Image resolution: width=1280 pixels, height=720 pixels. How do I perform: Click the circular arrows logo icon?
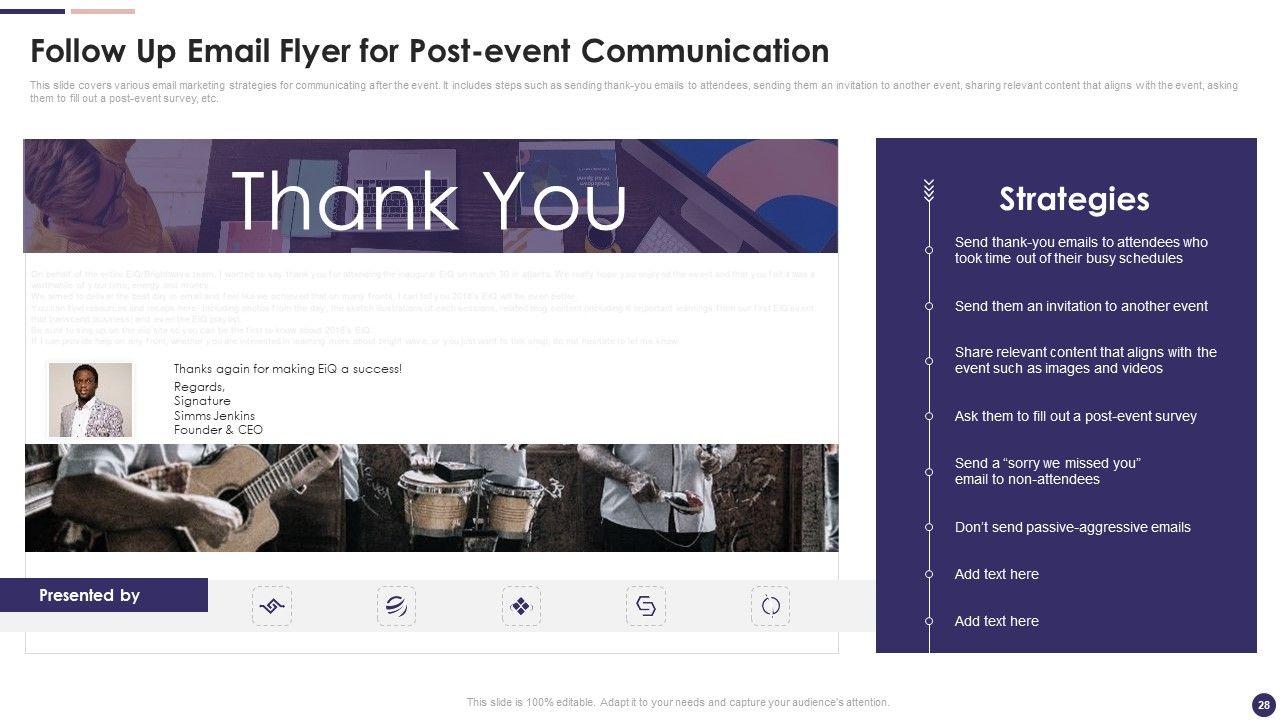tap(770, 606)
